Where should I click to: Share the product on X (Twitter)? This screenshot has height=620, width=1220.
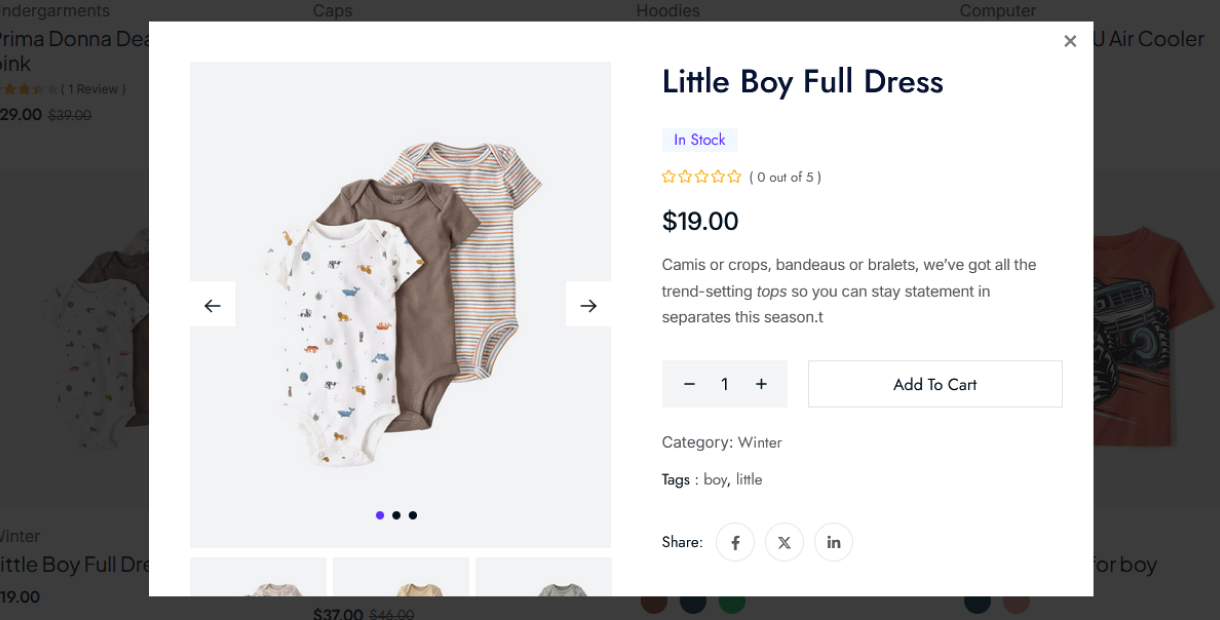784,542
